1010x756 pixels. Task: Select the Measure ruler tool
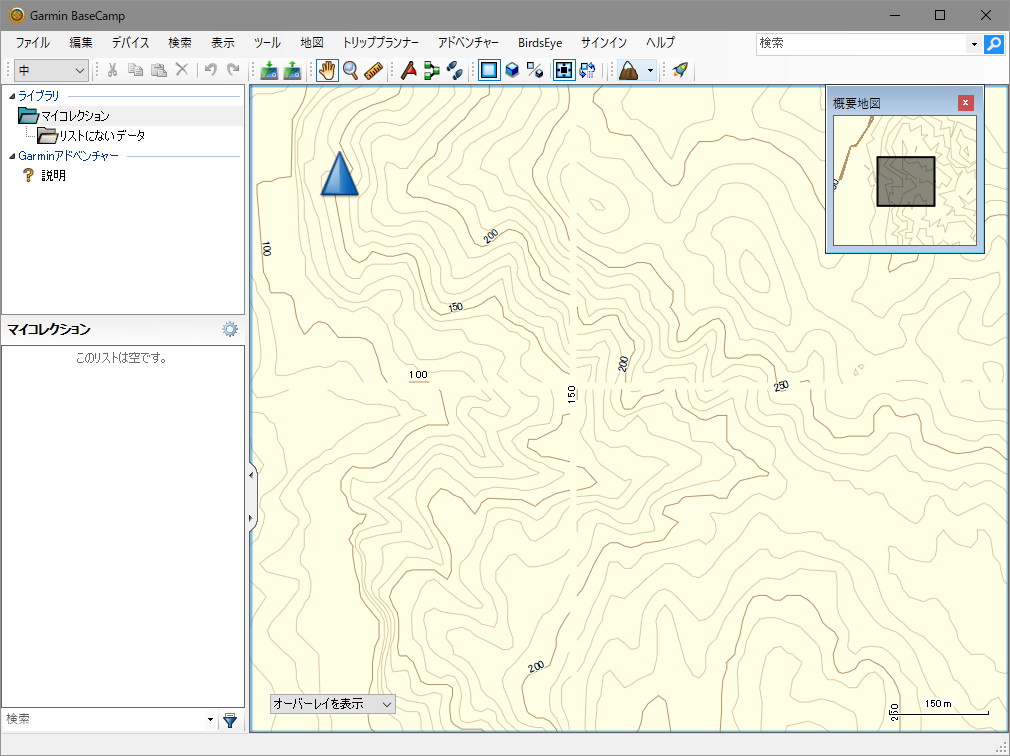pos(374,70)
